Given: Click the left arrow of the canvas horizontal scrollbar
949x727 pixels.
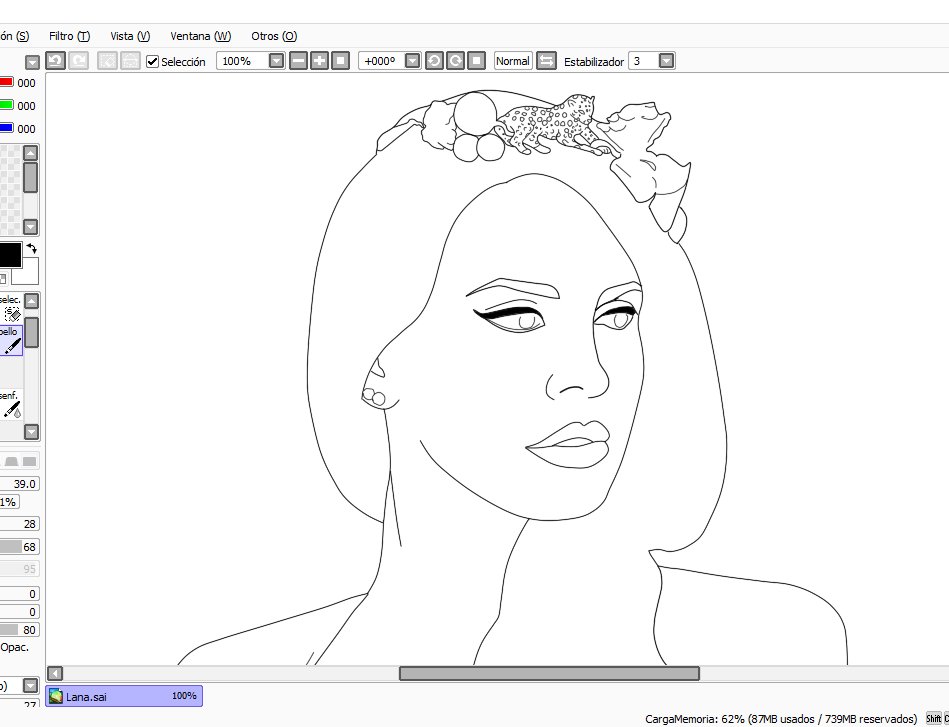Looking at the screenshot, I should (x=54, y=673).
